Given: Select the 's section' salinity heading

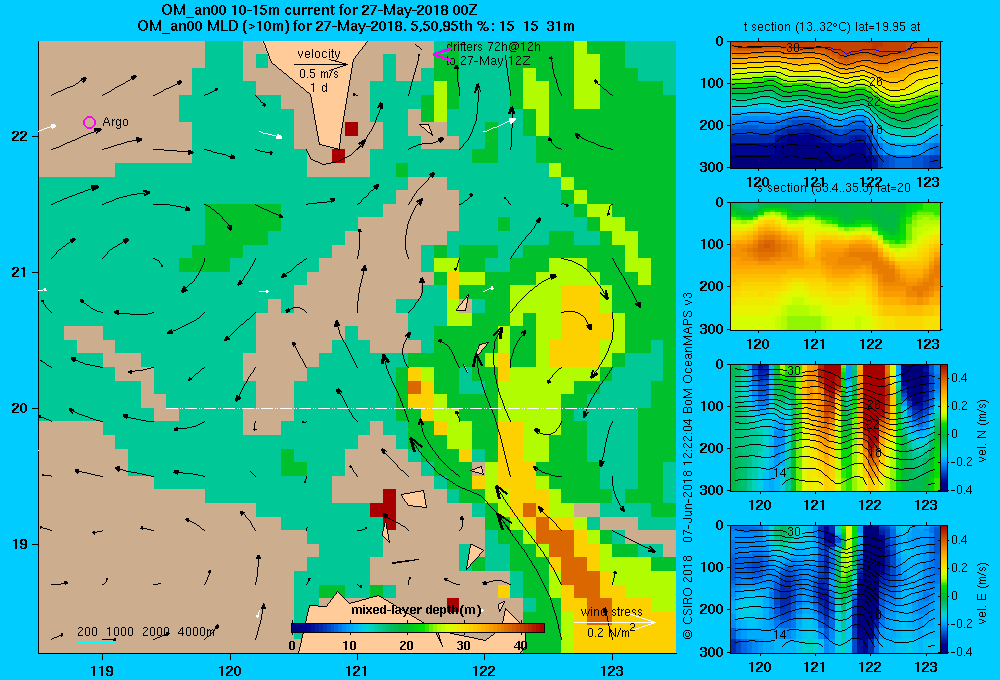Looking at the screenshot, I should 833,188.
